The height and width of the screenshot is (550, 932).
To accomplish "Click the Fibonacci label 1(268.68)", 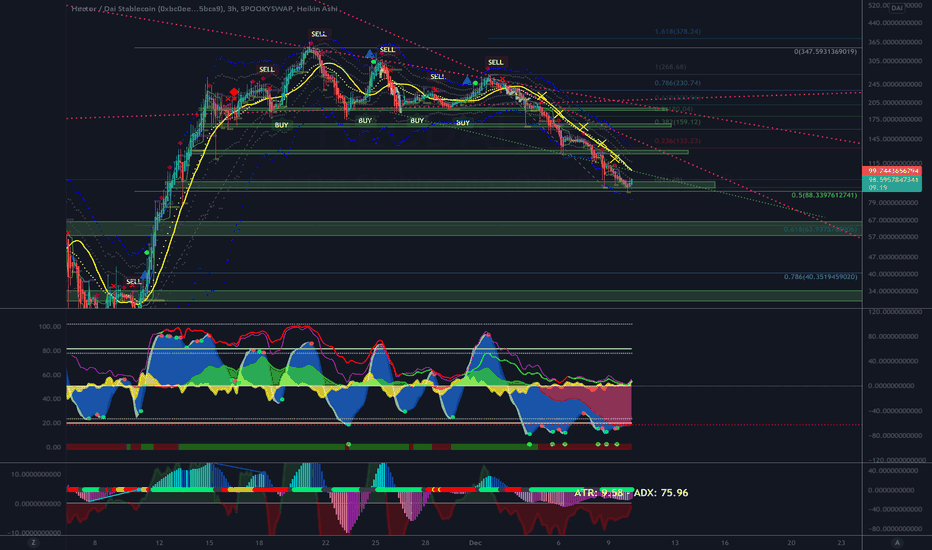I will (670, 67).
